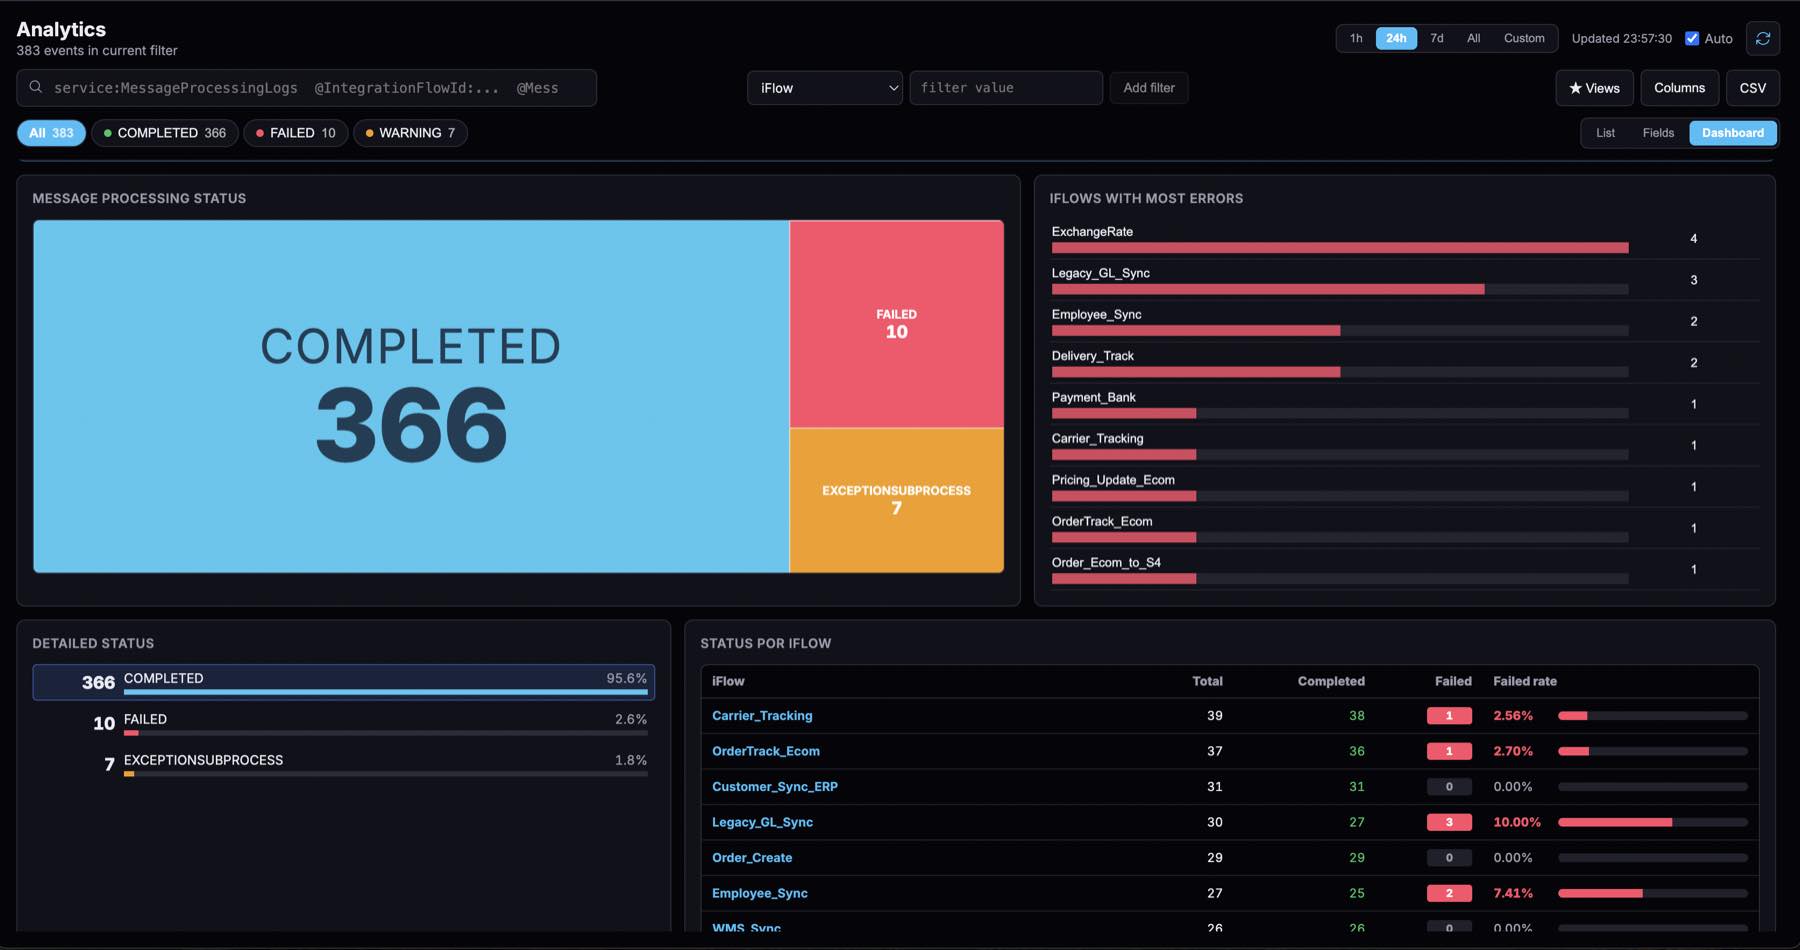Viewport: 1800px width, 950px height.
Task: Open the iFlow filter dropdown
Action: [x=825, y=88]
